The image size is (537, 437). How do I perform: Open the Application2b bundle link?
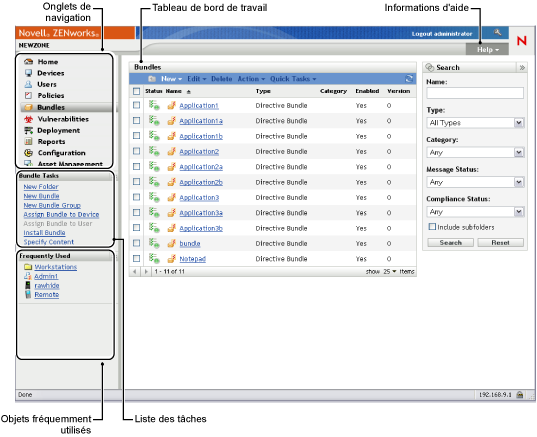pyautogui.click(x=201, y=182)
